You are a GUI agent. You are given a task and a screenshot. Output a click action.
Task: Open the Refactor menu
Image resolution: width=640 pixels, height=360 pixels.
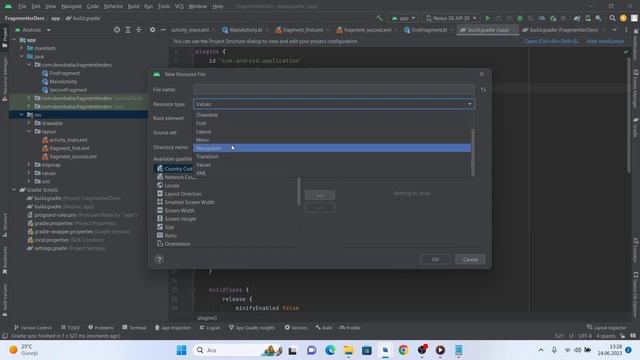point(113,7)
